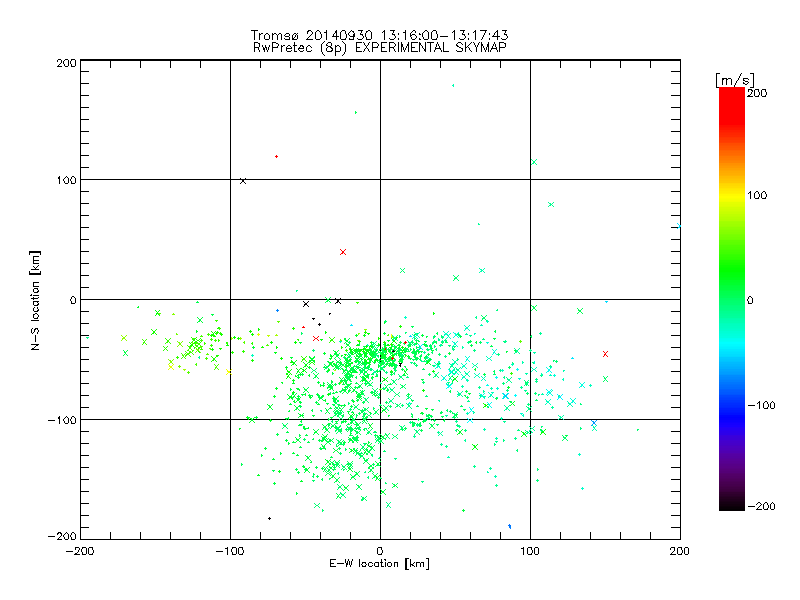Click the colorbar '-100' label
Screen dimensions: 800x600
tap(761, 405)
